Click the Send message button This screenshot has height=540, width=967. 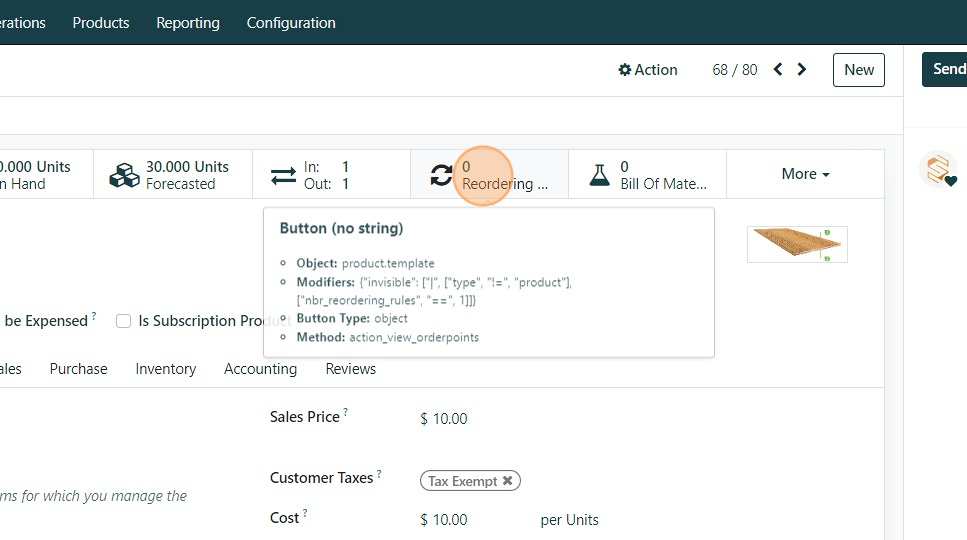(946, 69)
